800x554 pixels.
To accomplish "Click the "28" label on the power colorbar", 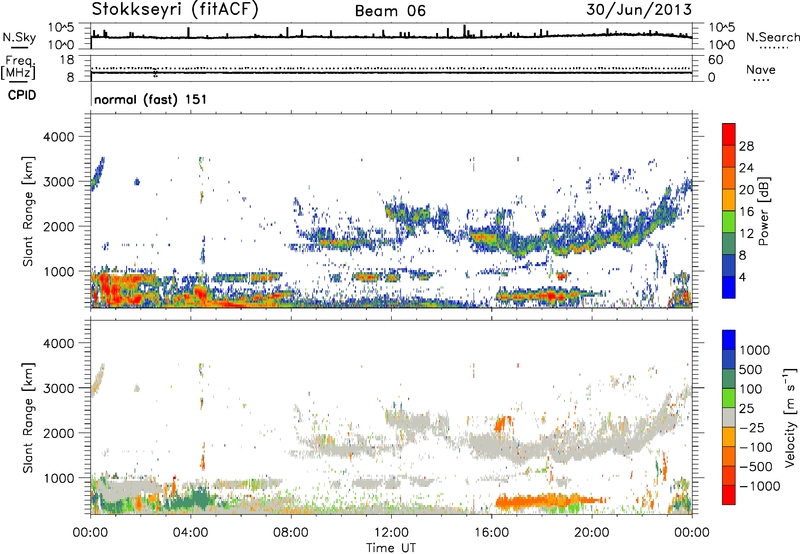I will (746, 146).
